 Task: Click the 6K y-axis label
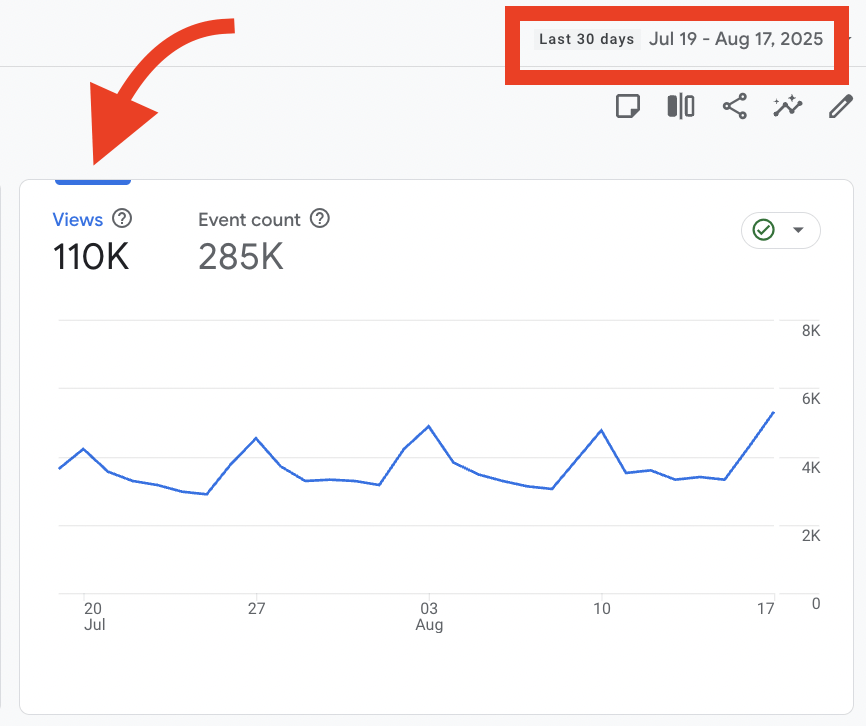coord(811,399)
